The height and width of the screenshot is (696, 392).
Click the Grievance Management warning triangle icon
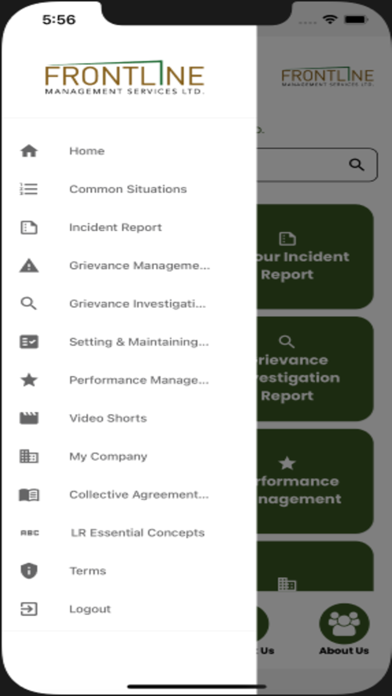[29, 265]
